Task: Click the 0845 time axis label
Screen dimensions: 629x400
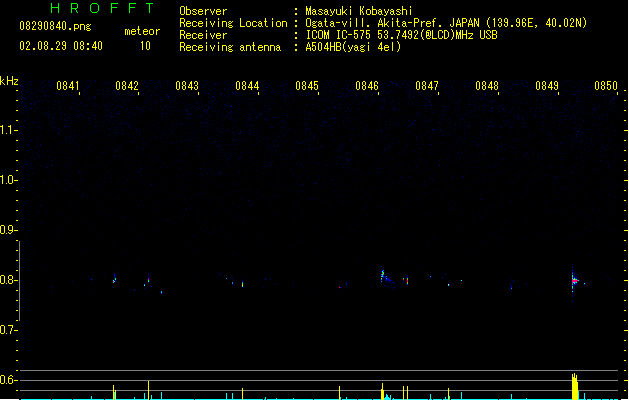Action: (x=307, y=86)
